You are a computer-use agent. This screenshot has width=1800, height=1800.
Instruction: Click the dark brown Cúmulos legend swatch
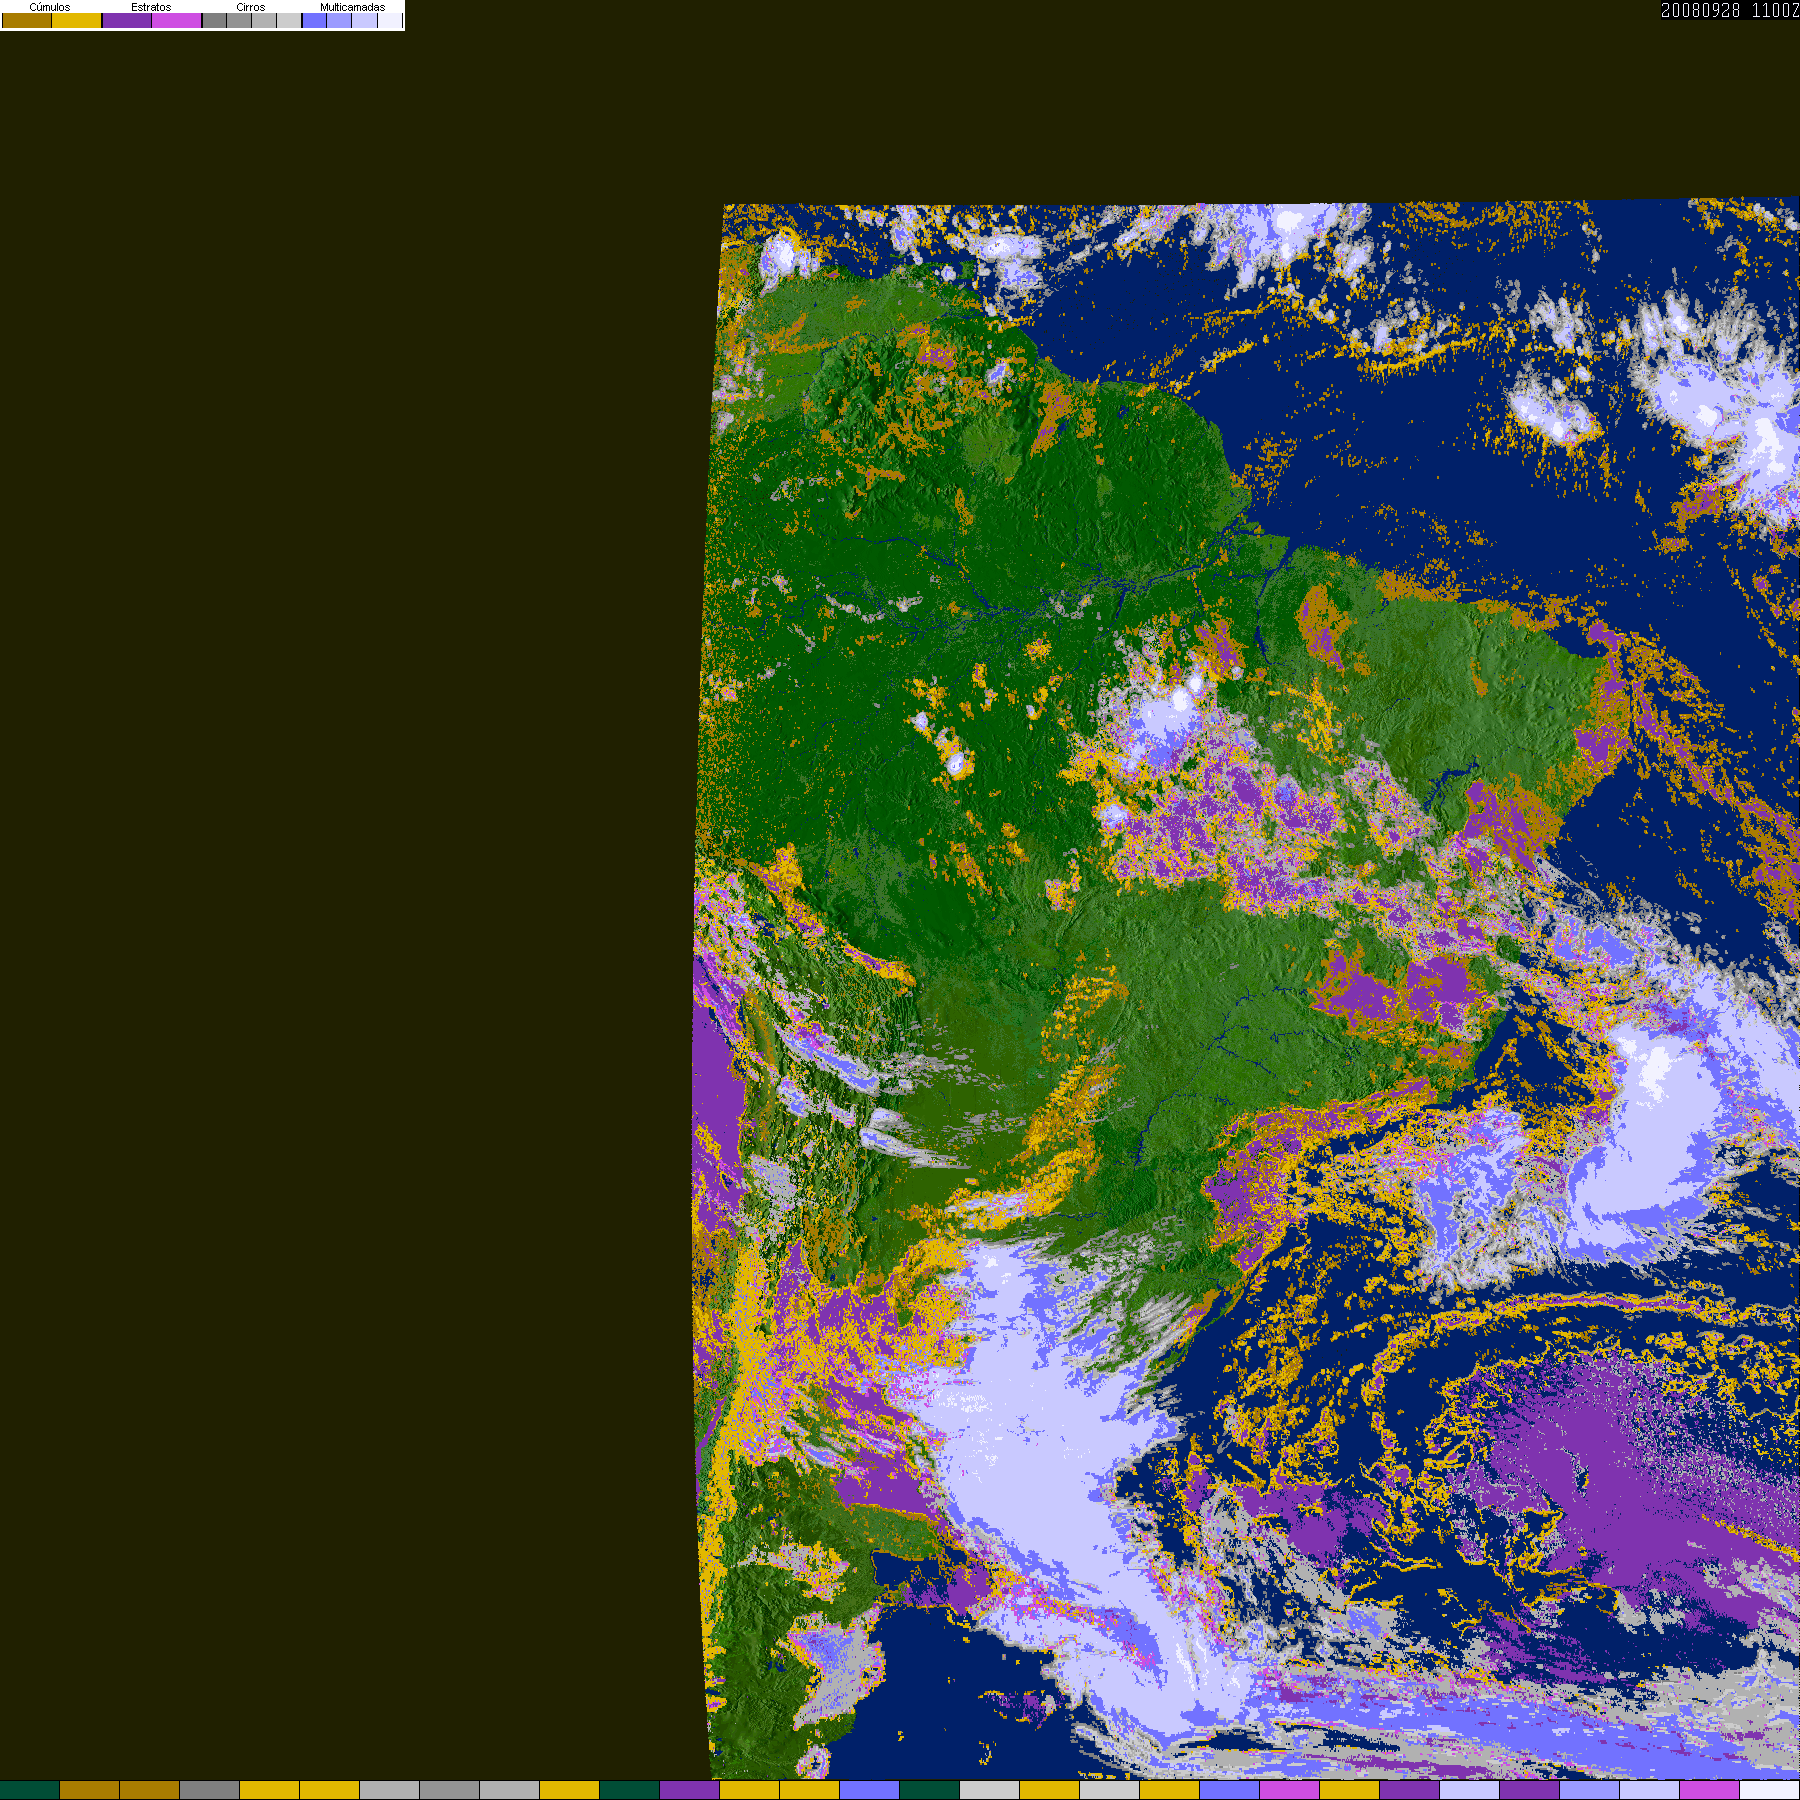27,20
